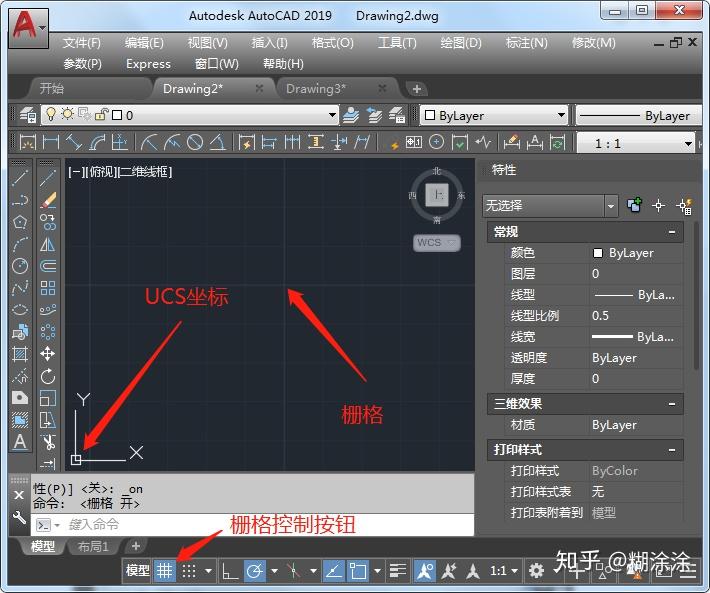Select the Erase modify tool
Viewport: 710px width, 593px height.
point(48,200)
